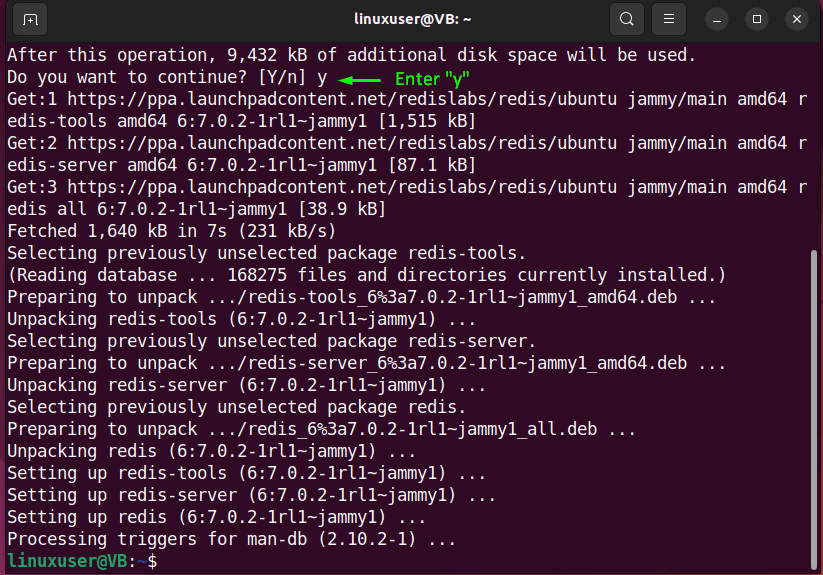Click the Get:3 launchpadcontent URL line
Viewport: 823px width, 575px height.
tap(407, 187)
